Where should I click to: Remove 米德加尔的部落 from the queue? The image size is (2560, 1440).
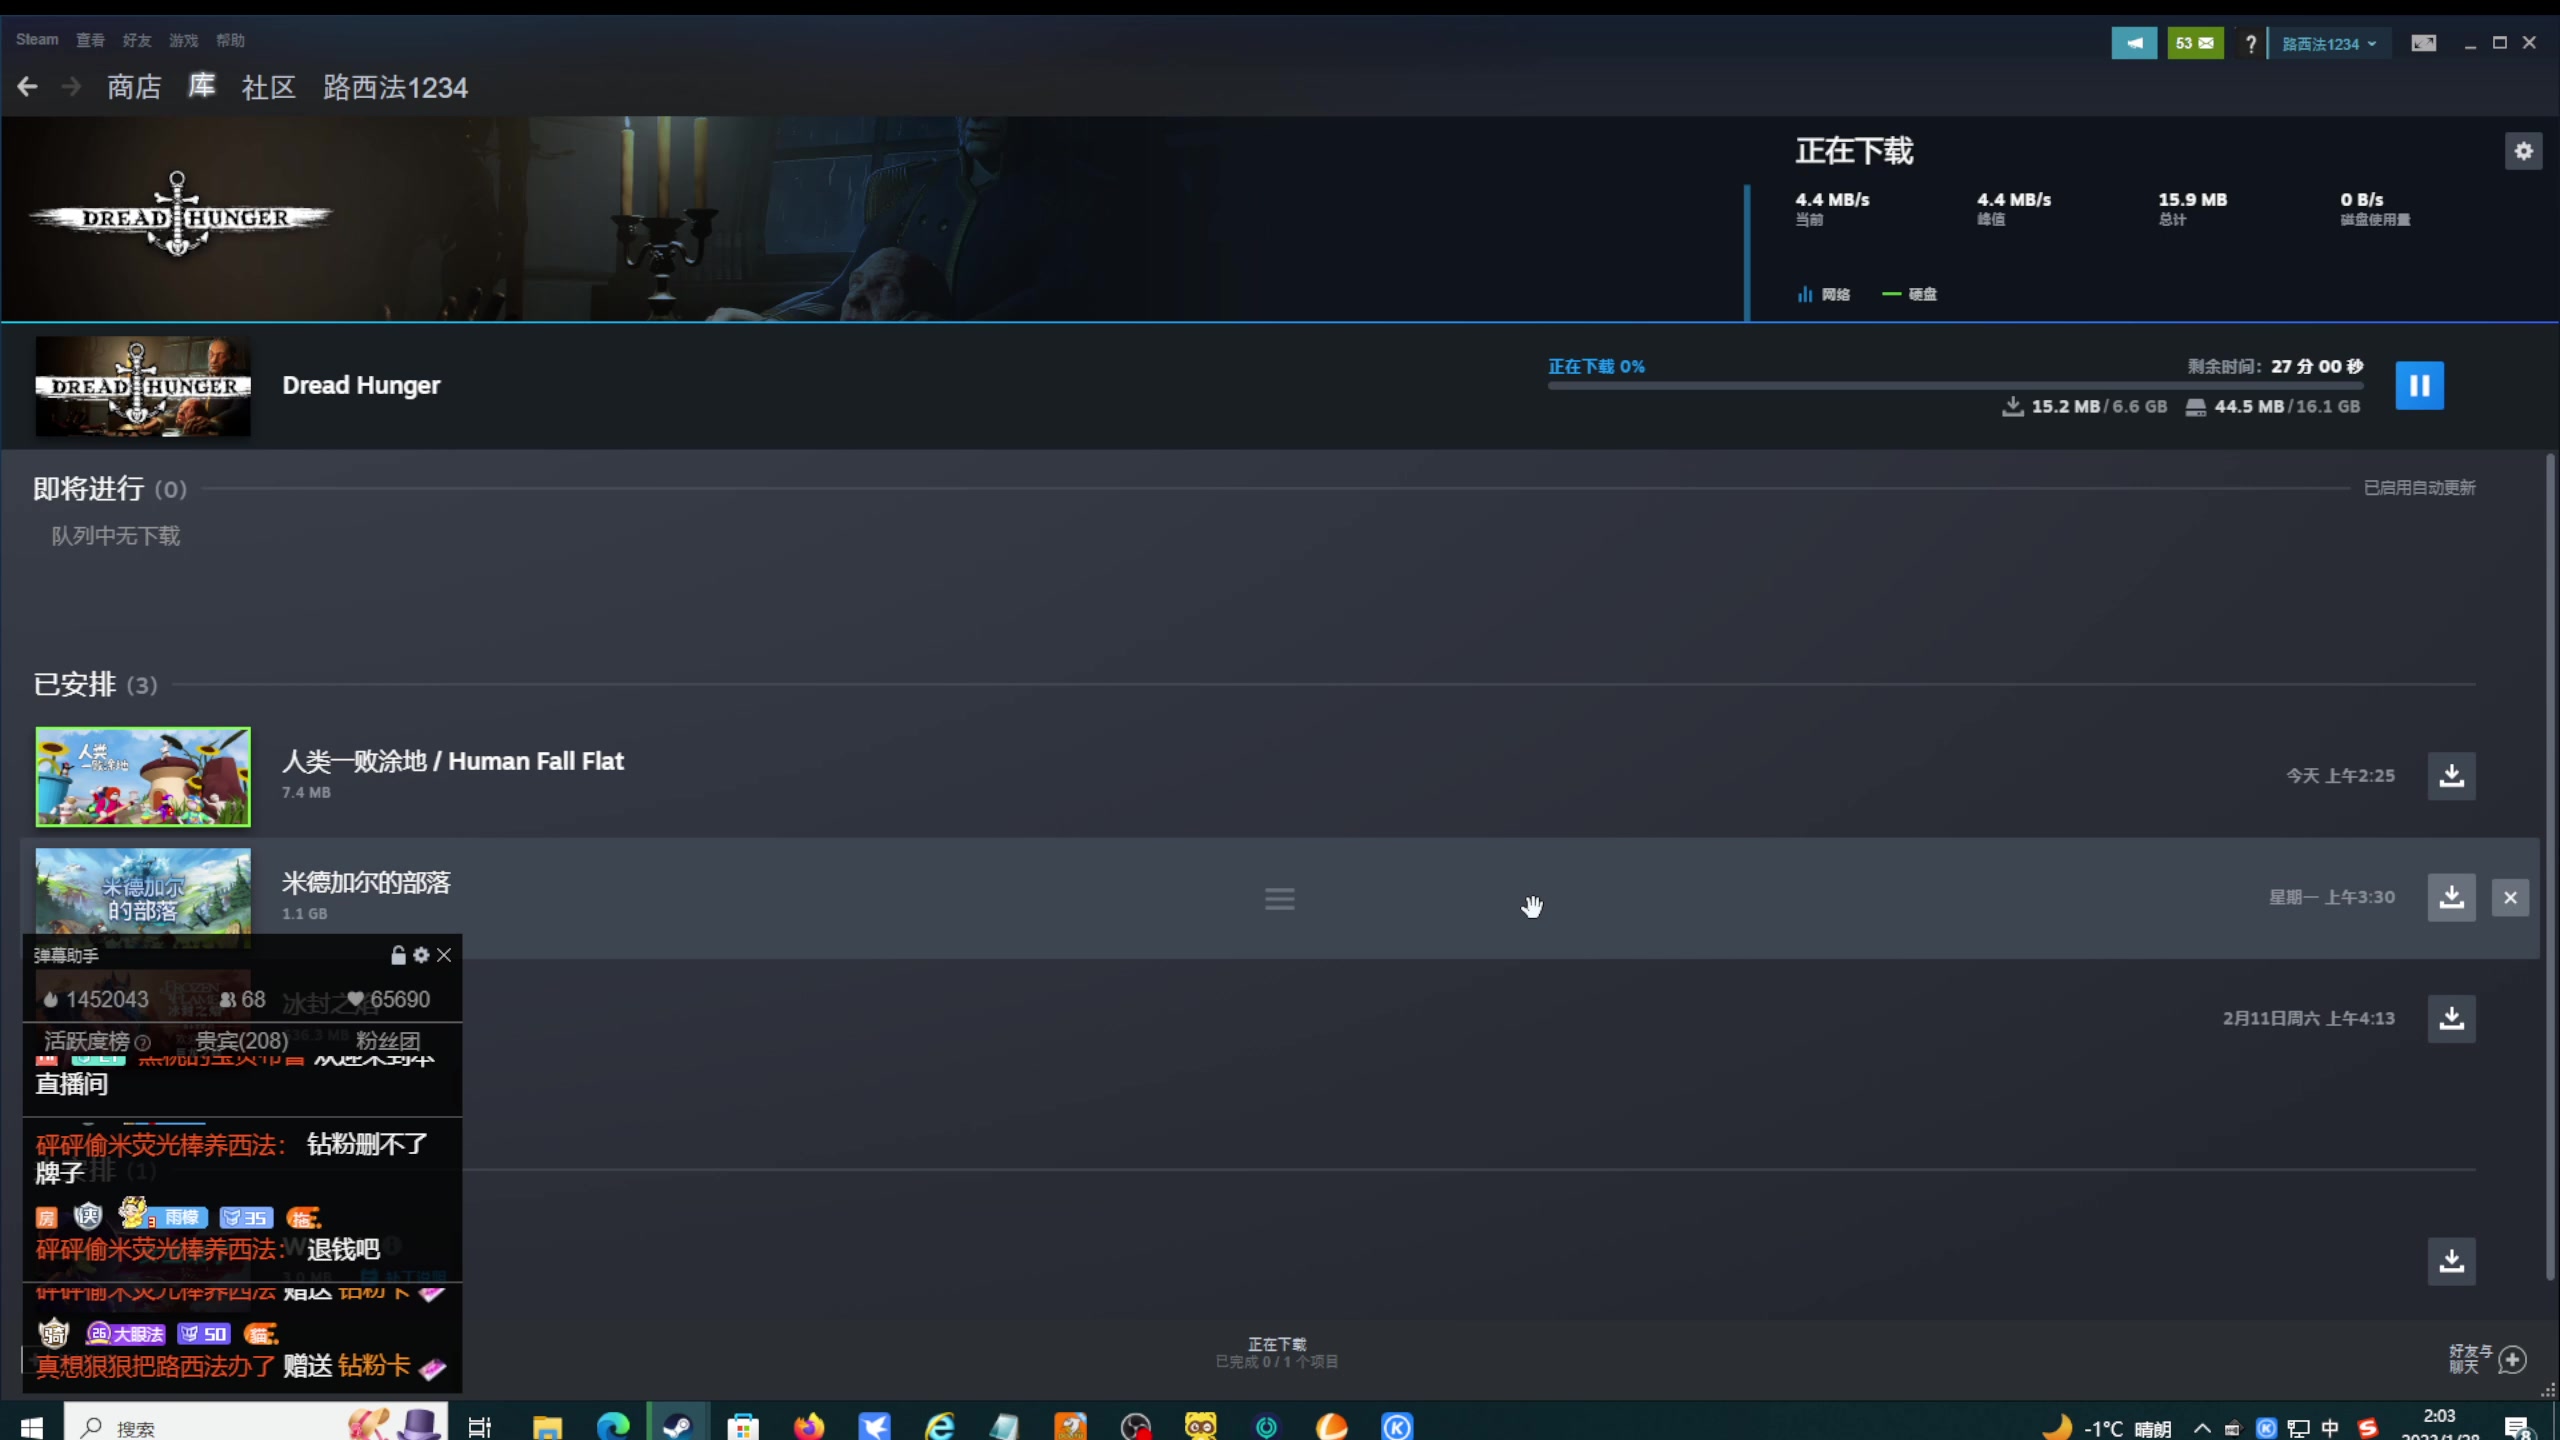[2510, 898]
